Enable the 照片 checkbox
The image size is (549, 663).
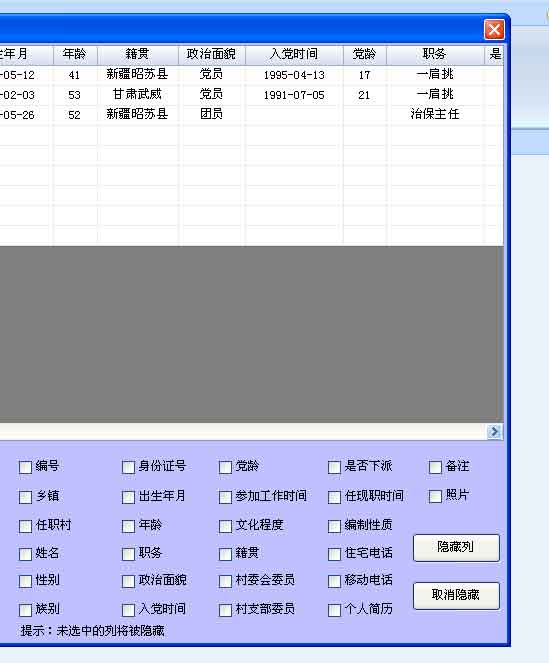(435, 496)
